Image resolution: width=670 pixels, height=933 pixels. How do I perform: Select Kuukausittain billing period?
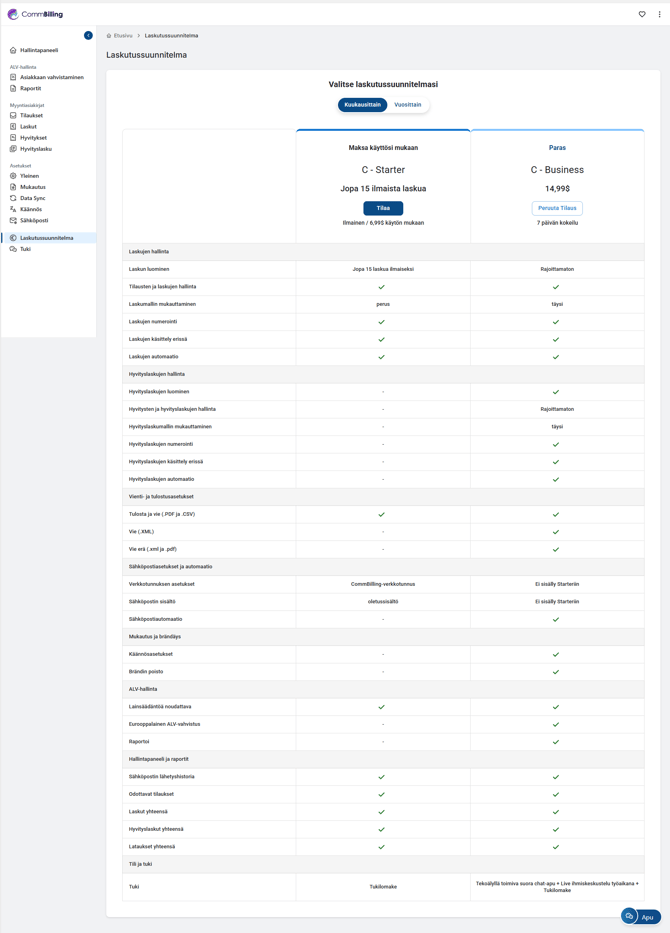pos(362,105)
